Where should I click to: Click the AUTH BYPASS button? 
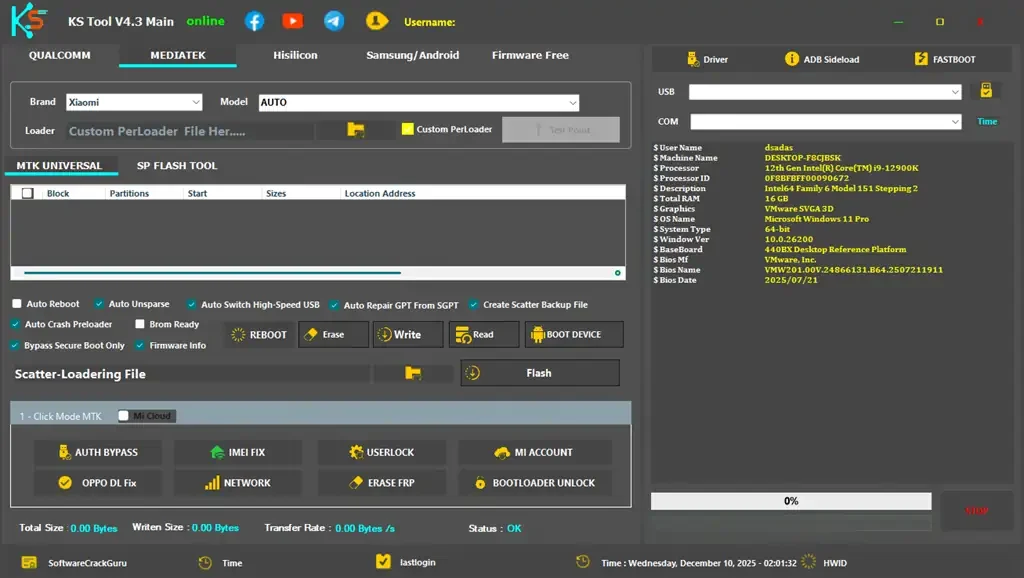[97, 452]
